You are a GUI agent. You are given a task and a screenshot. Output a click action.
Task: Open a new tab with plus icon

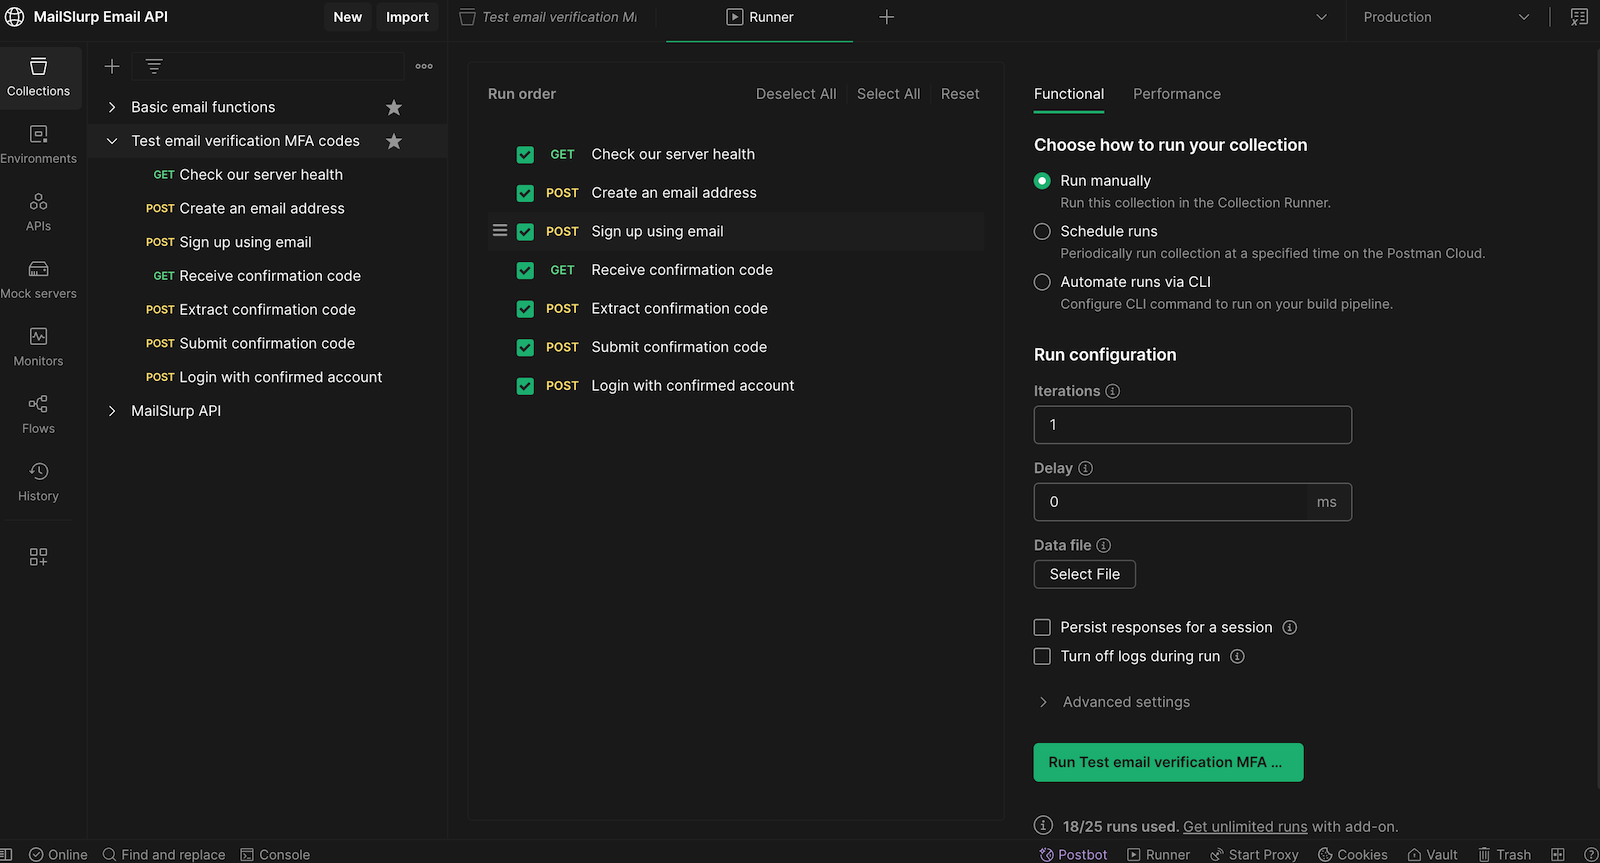point(886,17)
